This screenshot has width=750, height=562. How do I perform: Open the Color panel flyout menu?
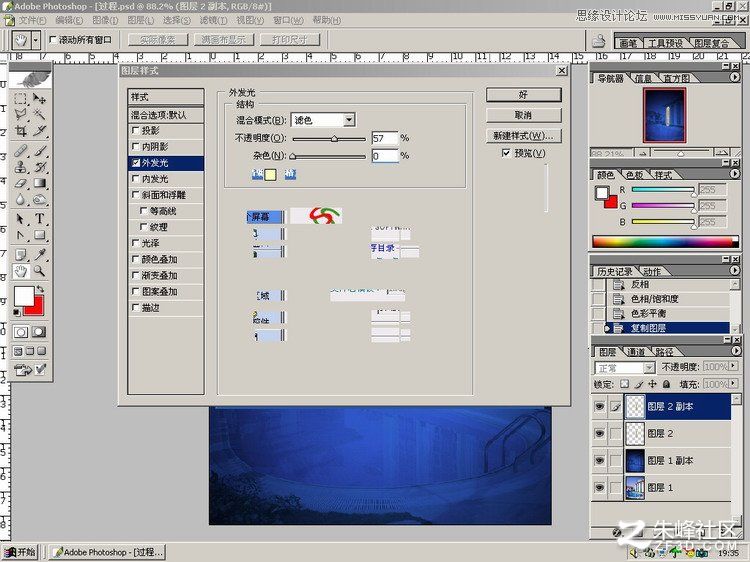click(735, 174)
